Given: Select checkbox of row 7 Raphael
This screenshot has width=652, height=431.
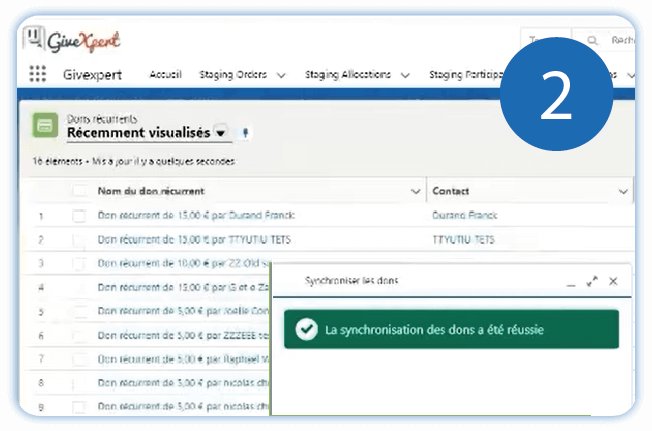Looking at the screenshot, I should tap(79, 359).
